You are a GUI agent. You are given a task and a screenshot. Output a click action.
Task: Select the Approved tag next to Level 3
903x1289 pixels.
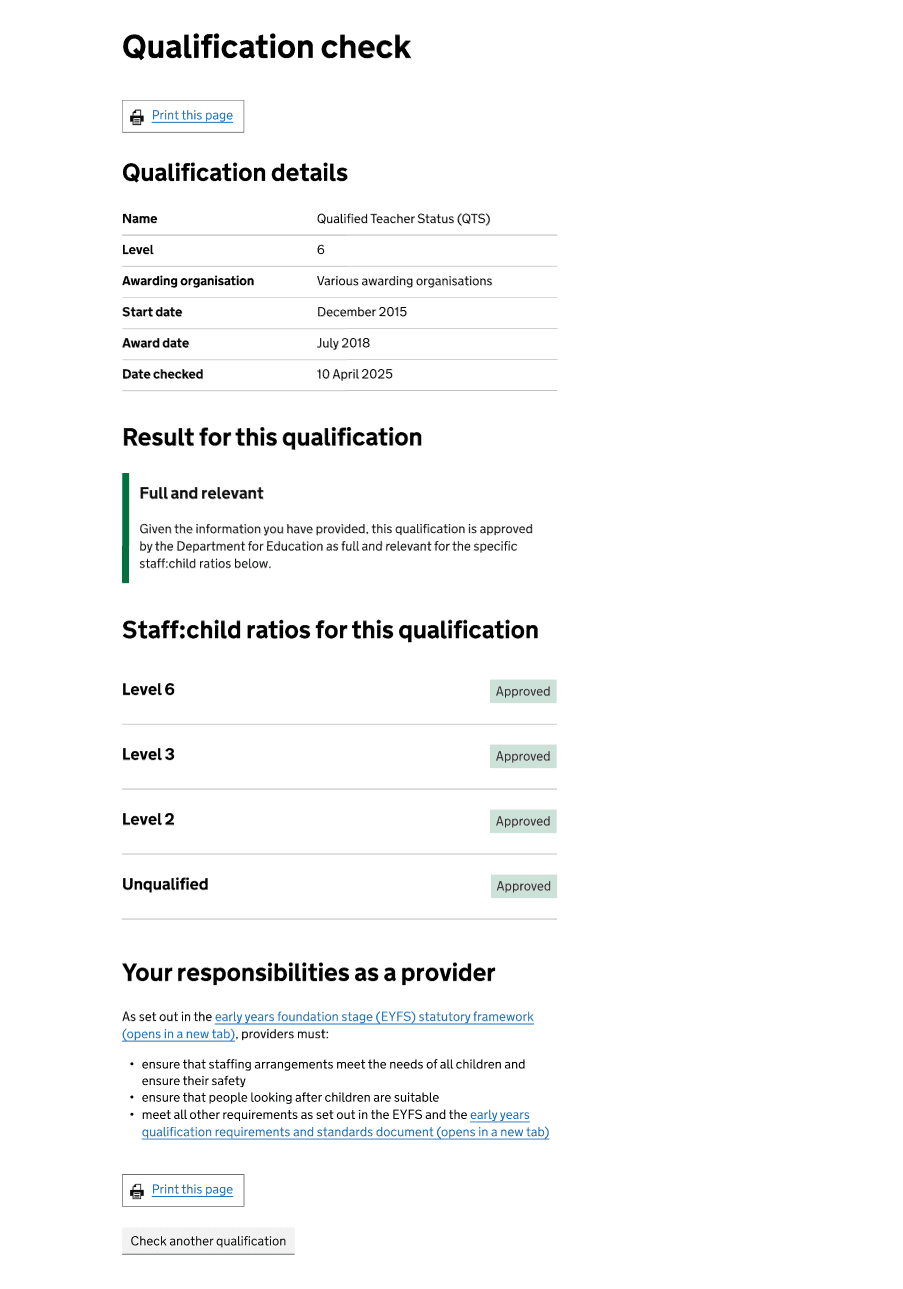point(522,756)
